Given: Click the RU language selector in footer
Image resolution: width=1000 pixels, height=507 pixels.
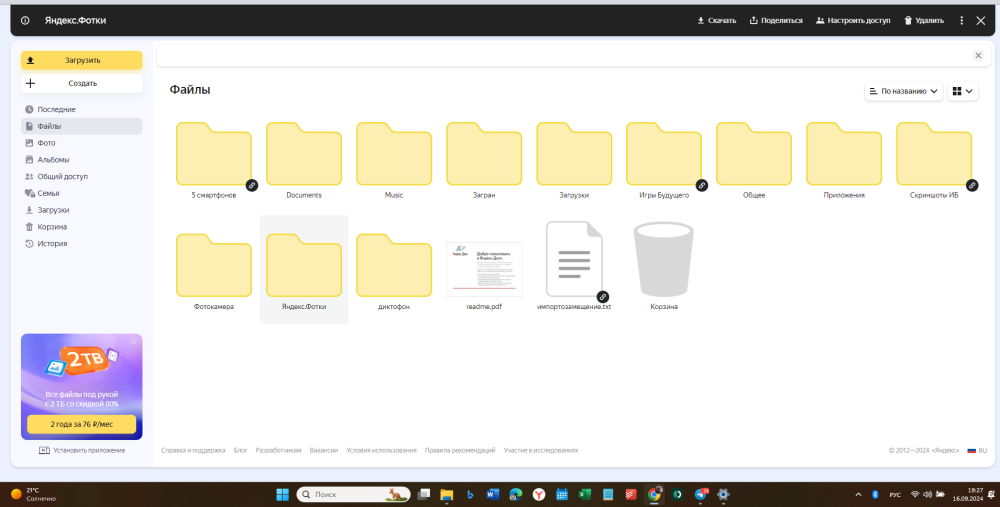Looking at the screenshot, I should pos(977,450).
